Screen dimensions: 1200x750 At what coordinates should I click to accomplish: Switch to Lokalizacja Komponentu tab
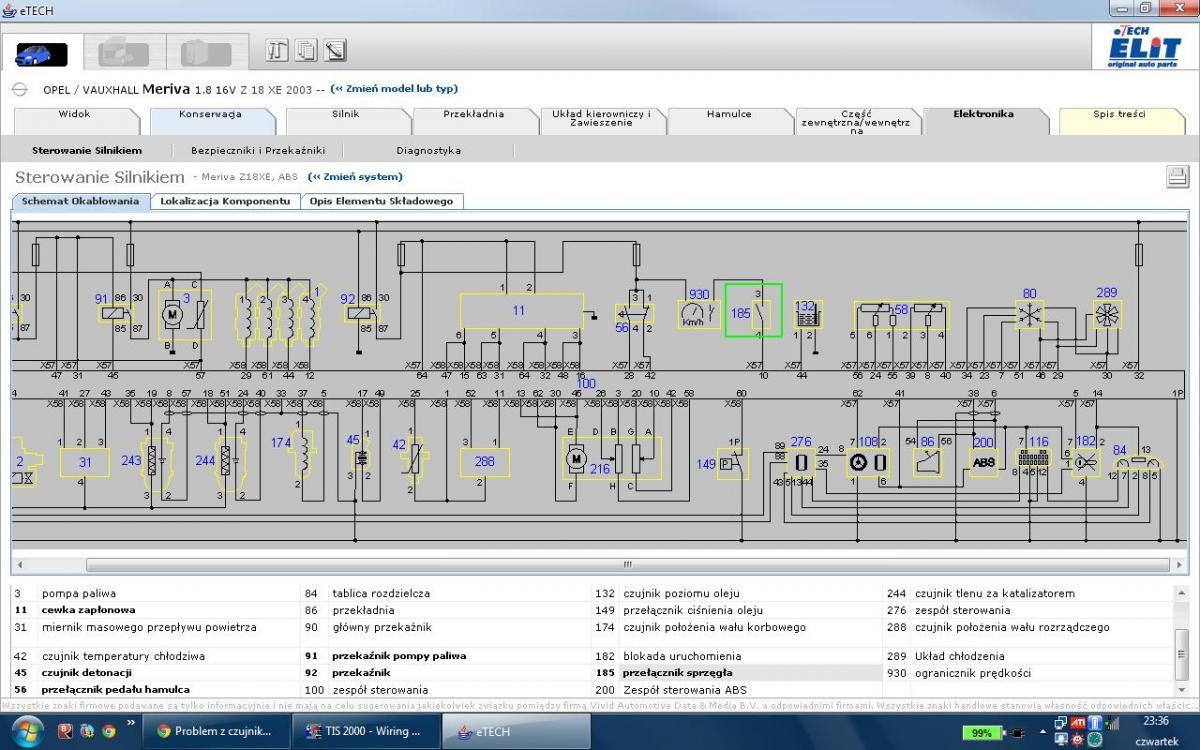tap(224, 201)
